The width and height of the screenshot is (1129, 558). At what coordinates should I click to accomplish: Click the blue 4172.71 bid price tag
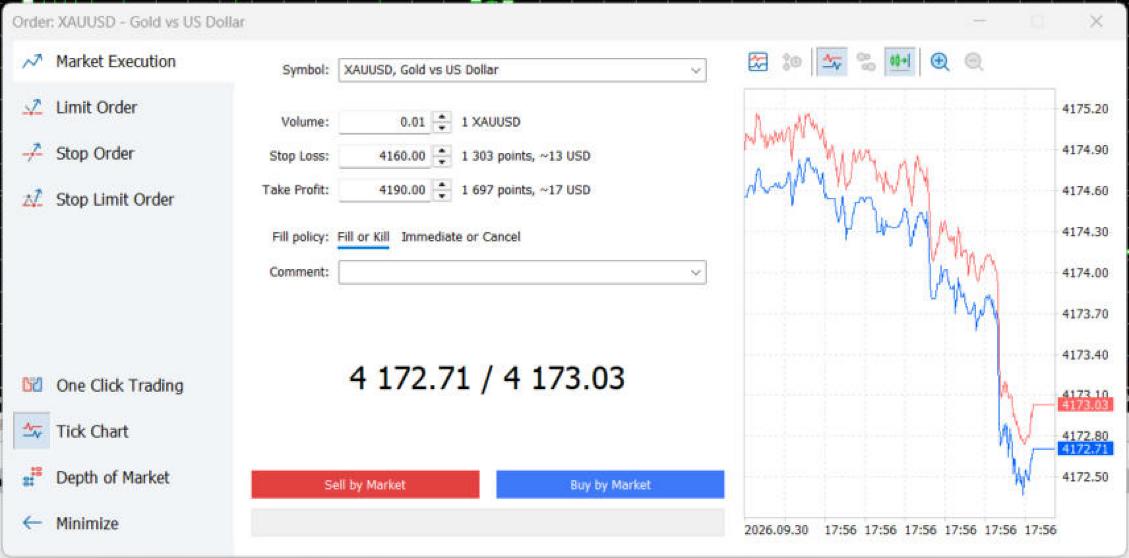point(1084,449)
